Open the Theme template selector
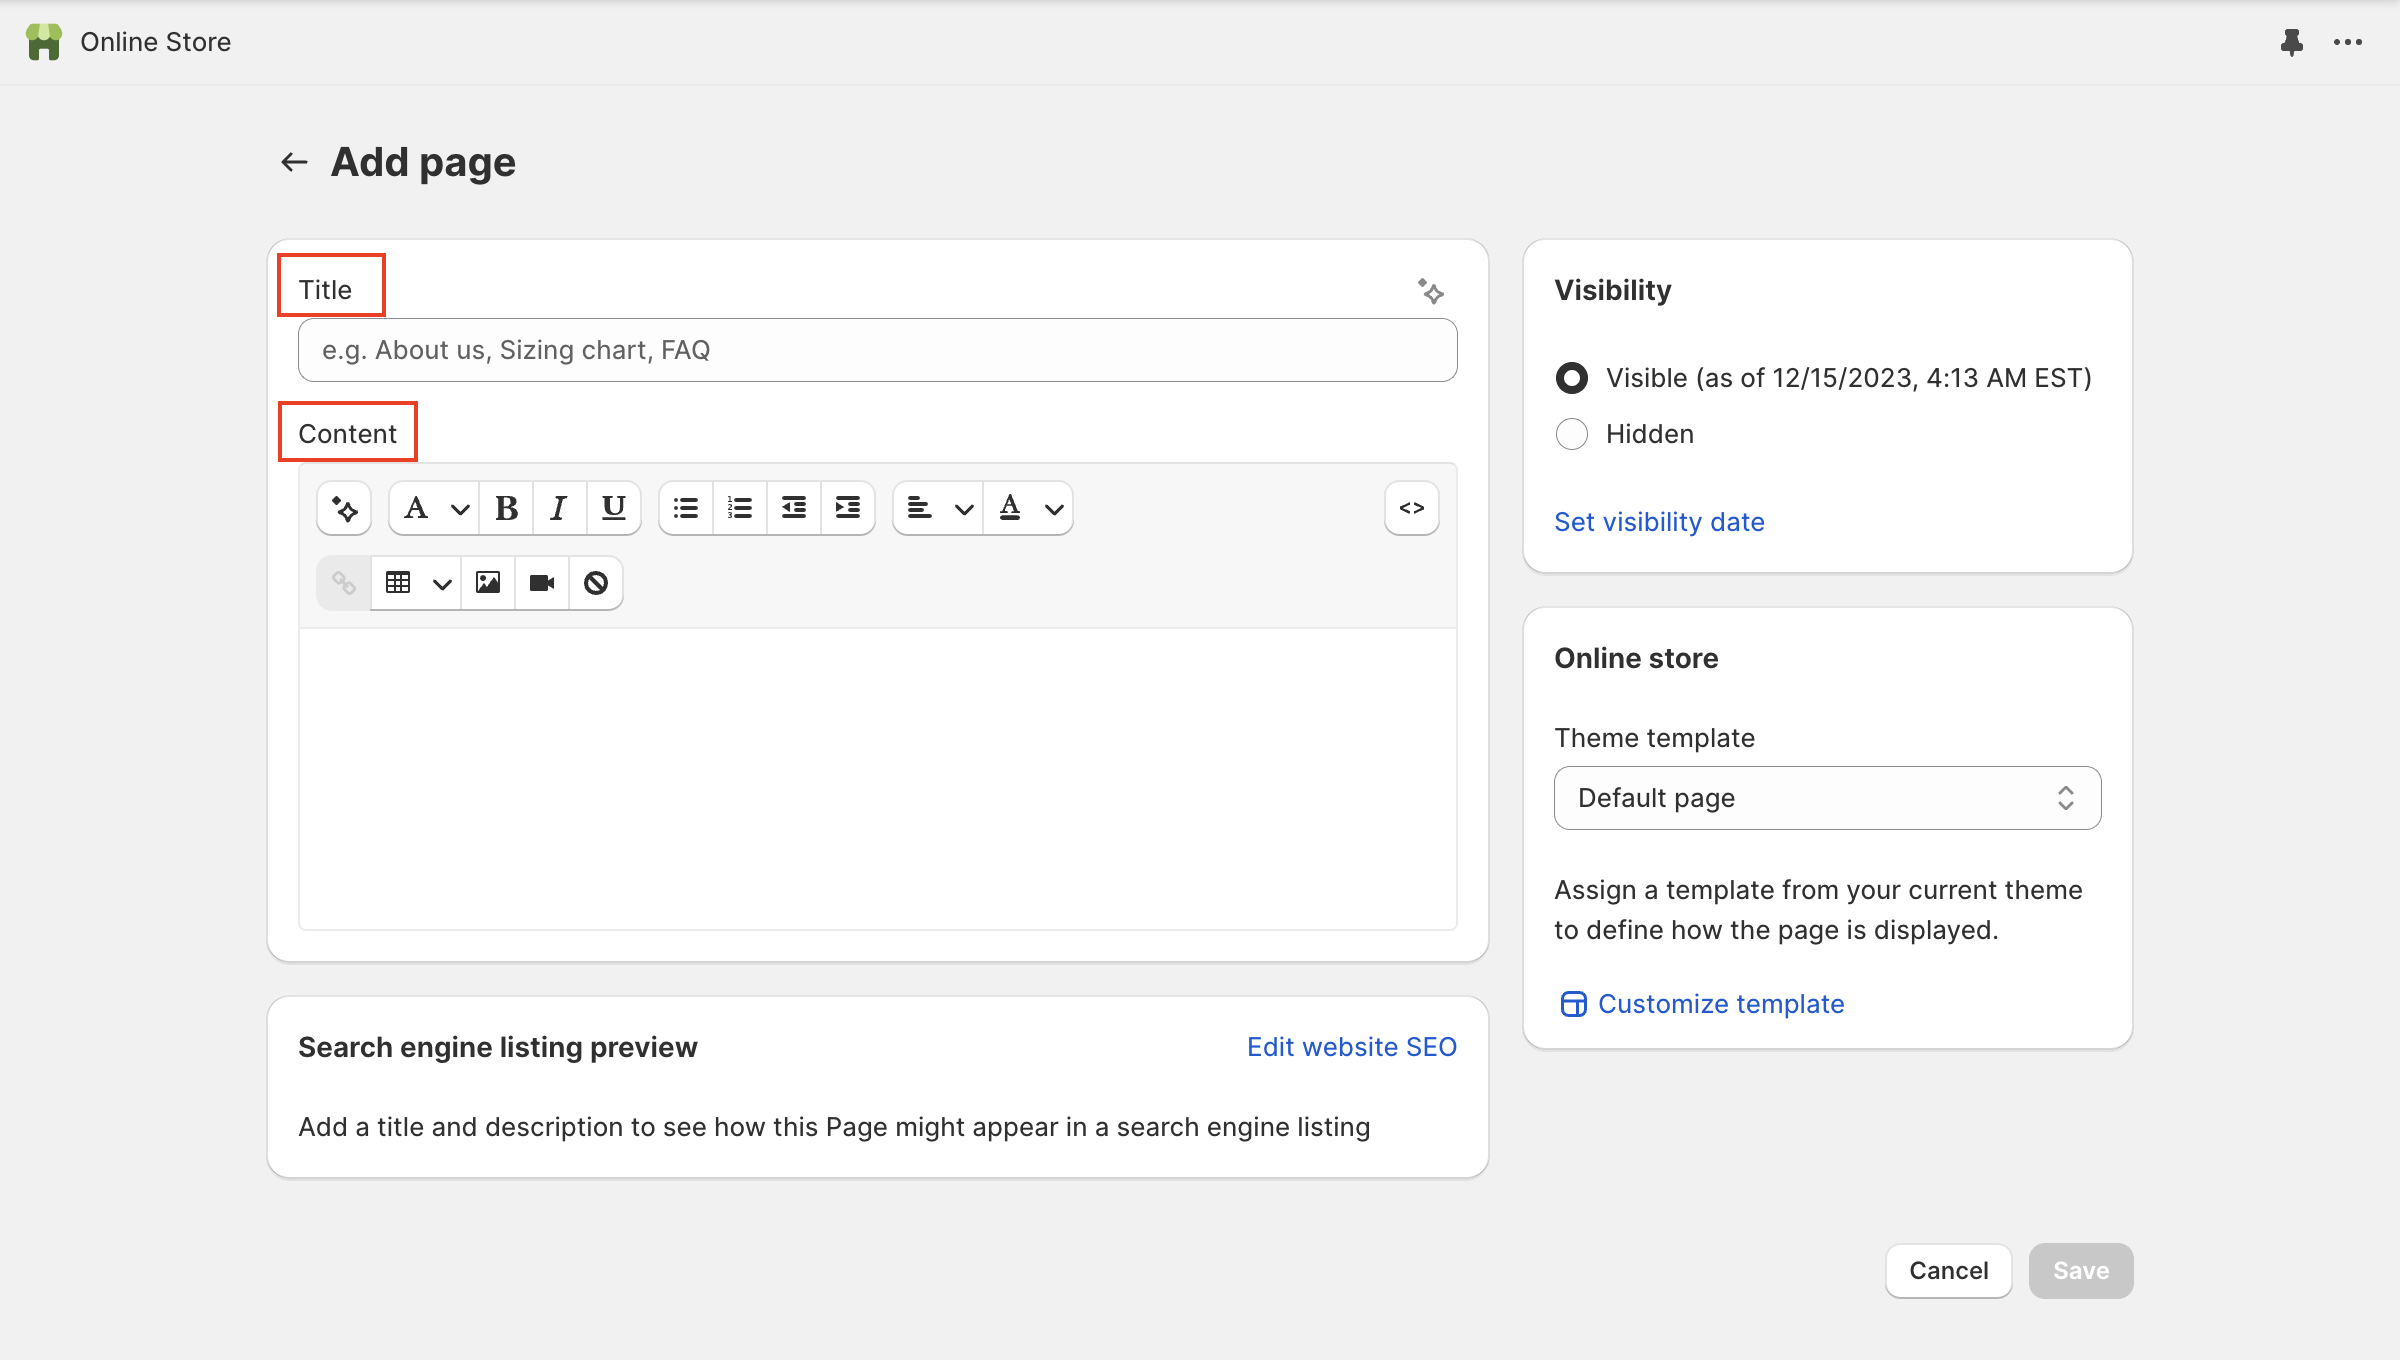This screenshot has height=1360, width=2400. coord(1827,798)
